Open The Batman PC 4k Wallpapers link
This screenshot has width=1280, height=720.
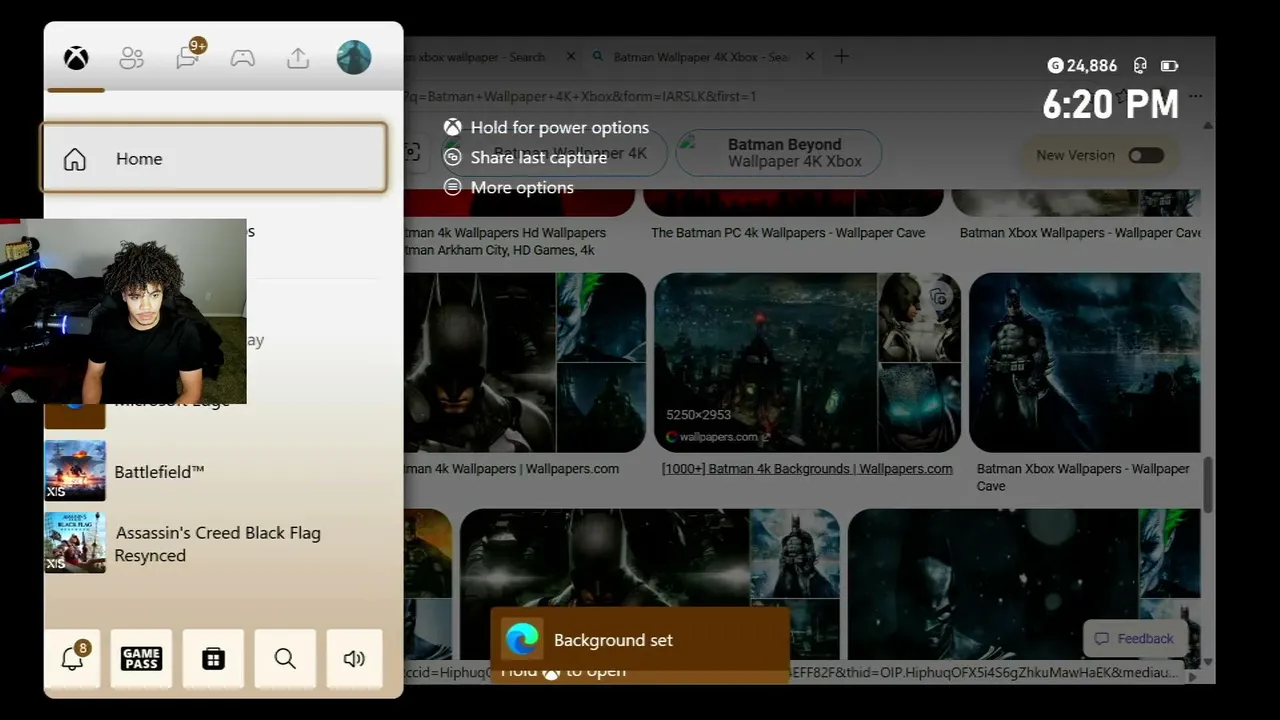click(788, 233)
